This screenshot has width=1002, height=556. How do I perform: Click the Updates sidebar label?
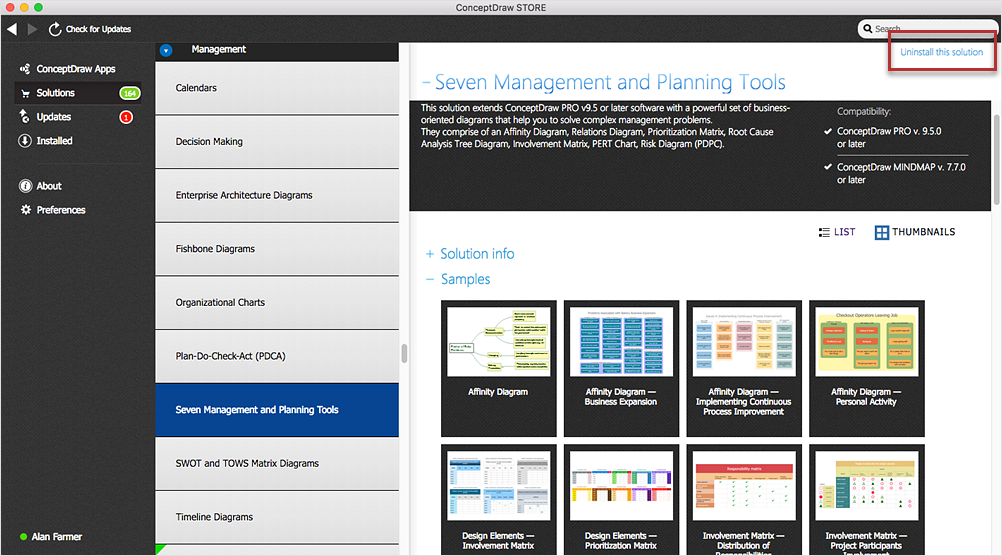(54, 117)
